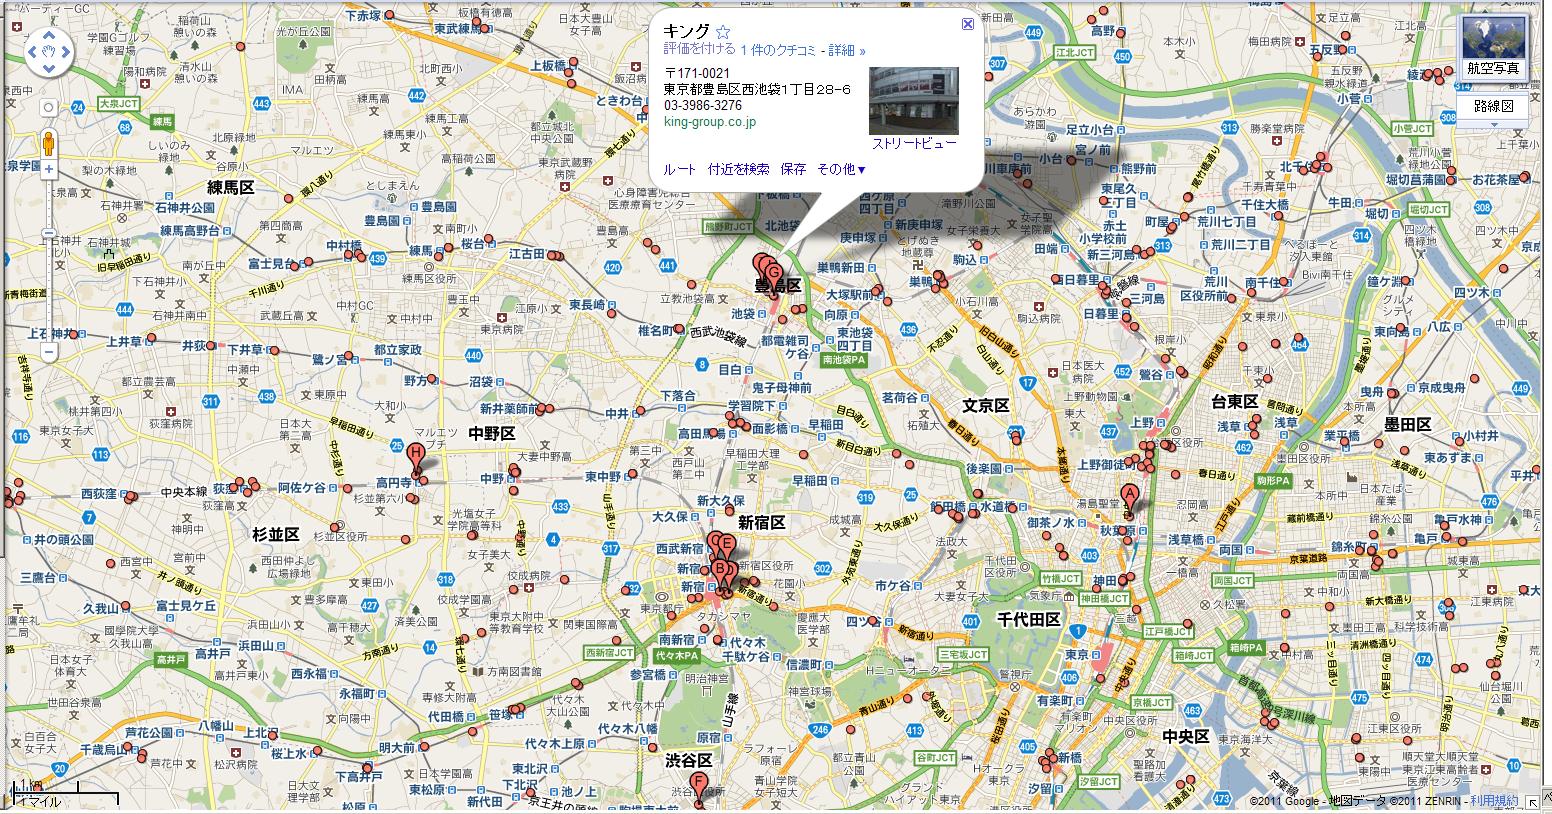Expand the dropdown arrow below 路線図

[1493, 123]
